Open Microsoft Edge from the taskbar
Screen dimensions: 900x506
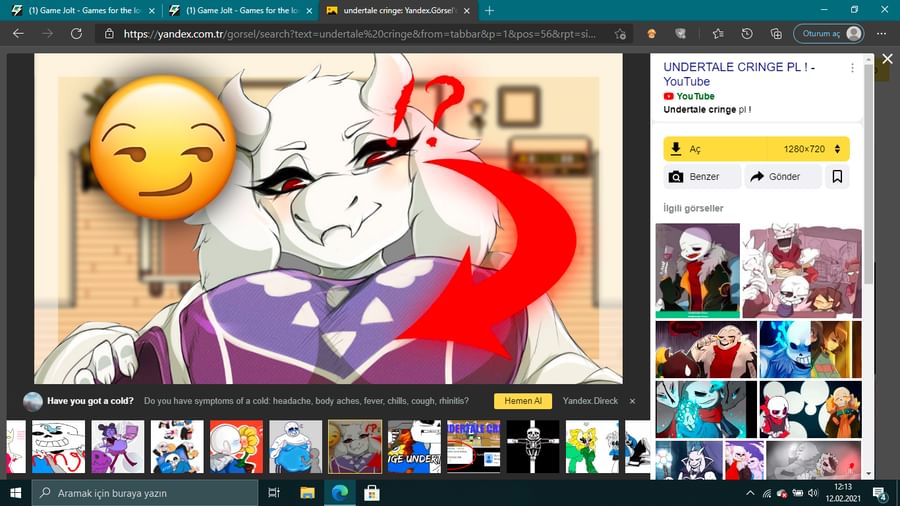340,493
